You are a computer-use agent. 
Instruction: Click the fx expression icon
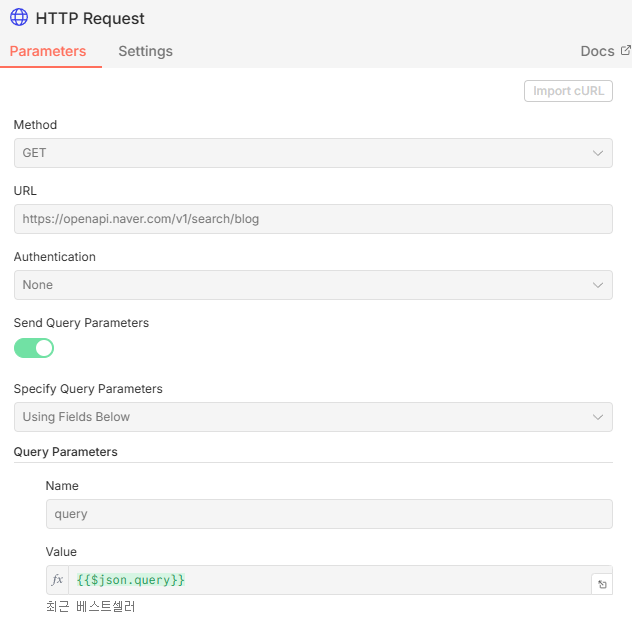click(x=57, y=580)
